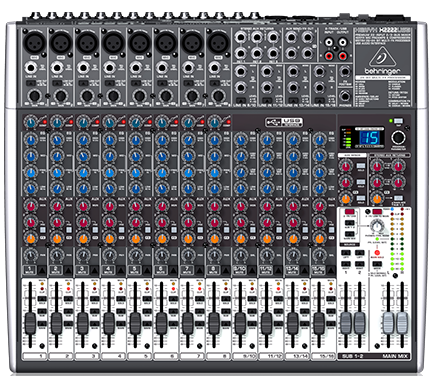Click channel 3 teal compressor knob
Viewport: 433px width, 376px height.
tap(83, 123)
